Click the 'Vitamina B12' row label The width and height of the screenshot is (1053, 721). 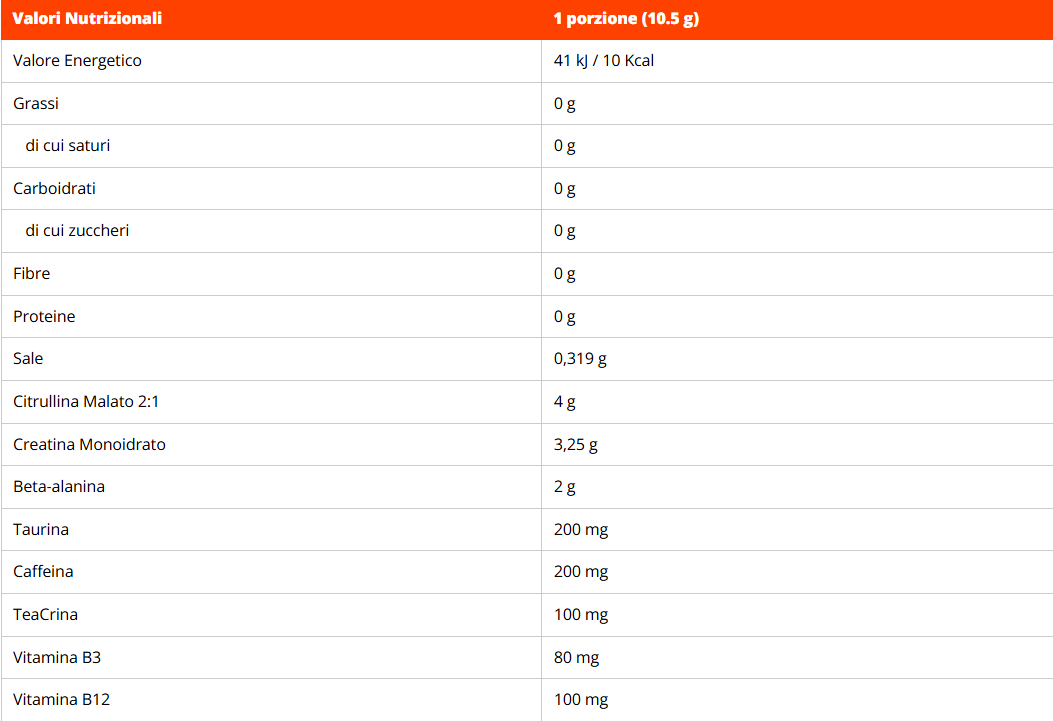61,700
